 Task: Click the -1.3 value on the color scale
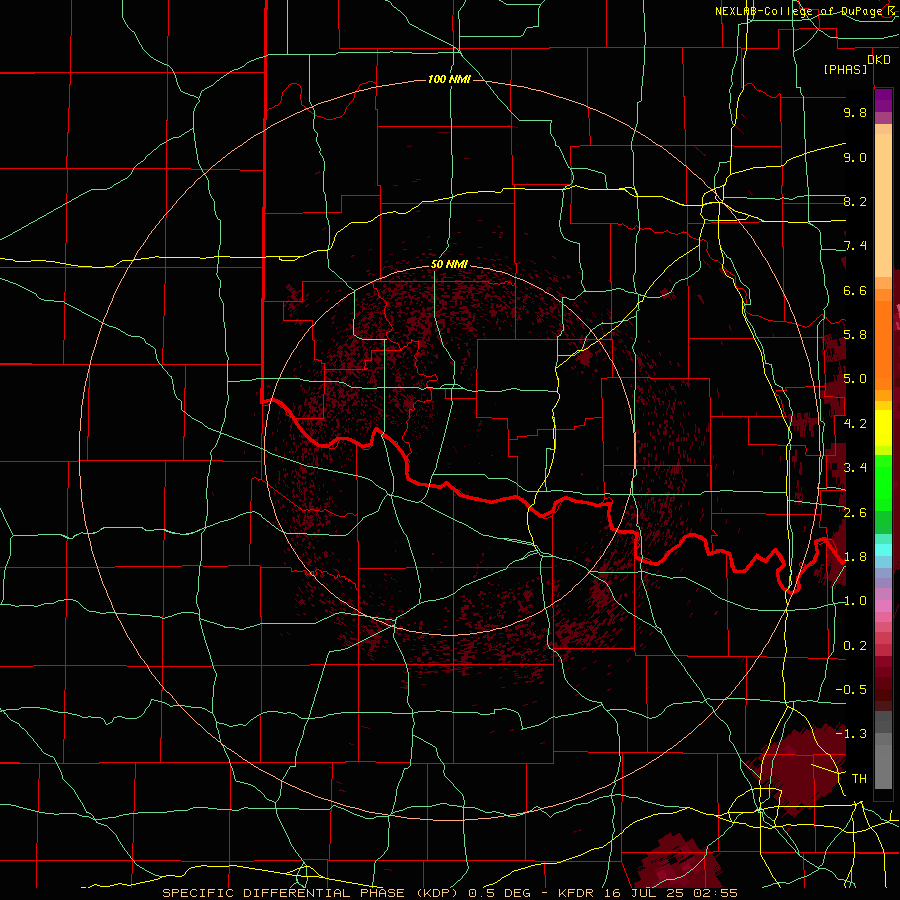(x=851, y=734)
